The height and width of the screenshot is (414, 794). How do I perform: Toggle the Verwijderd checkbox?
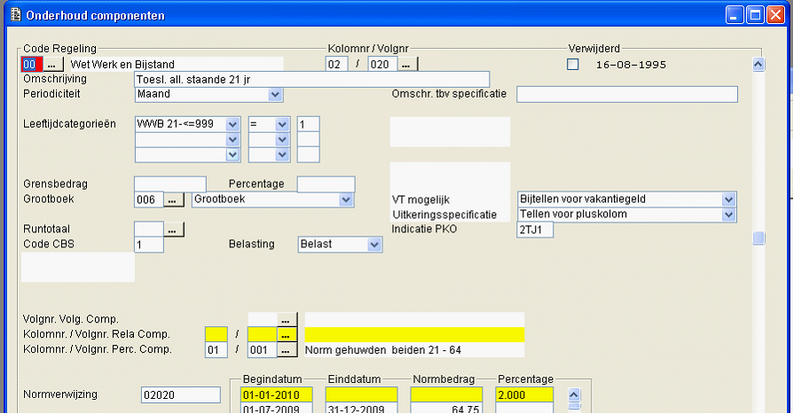pyautogui.click(x=573, y=64)
